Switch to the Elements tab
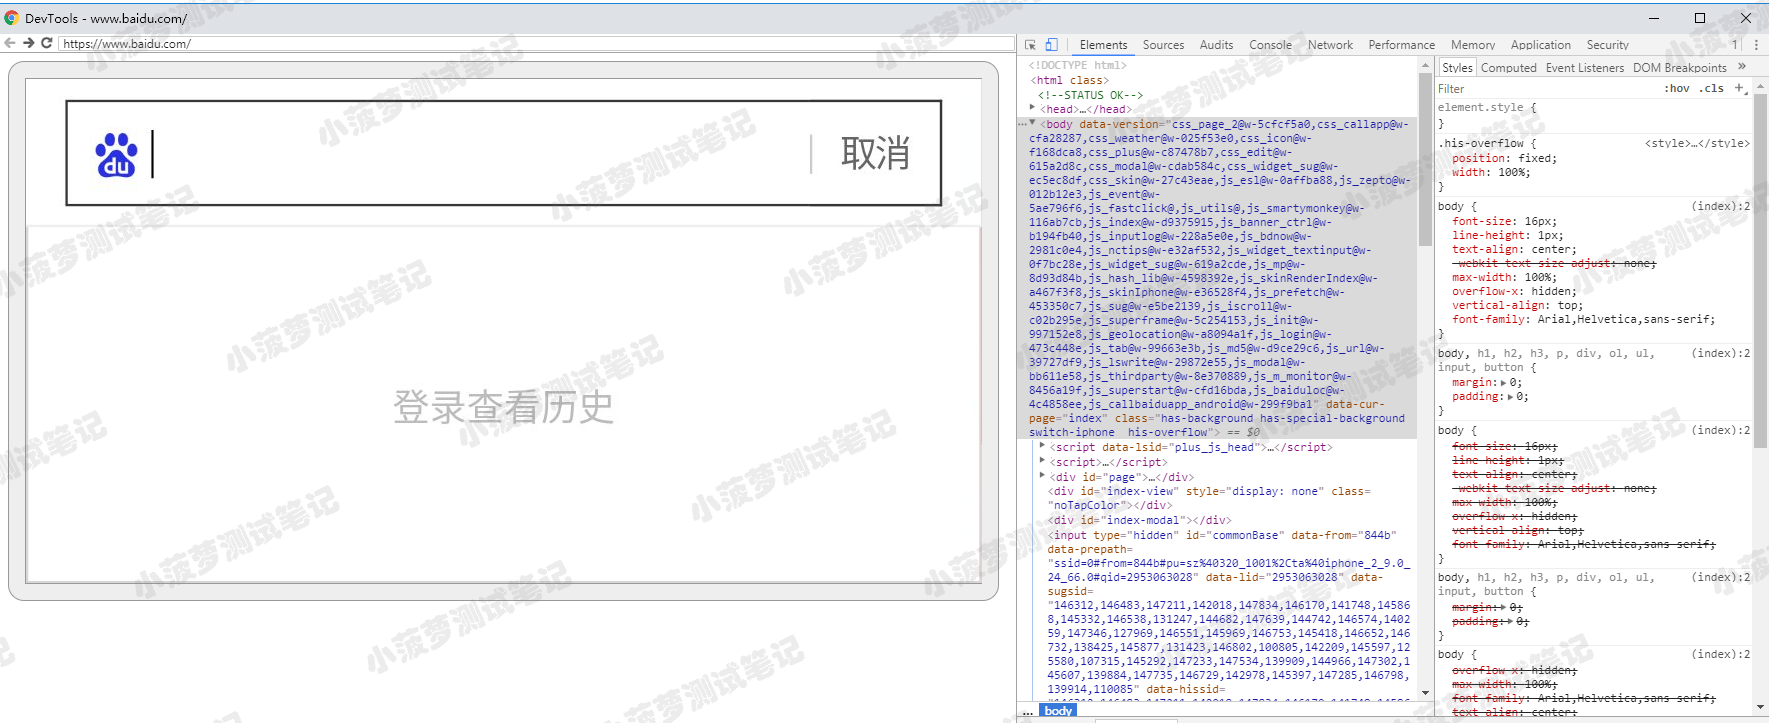 pyautogui.click(x=1103, y=45)
